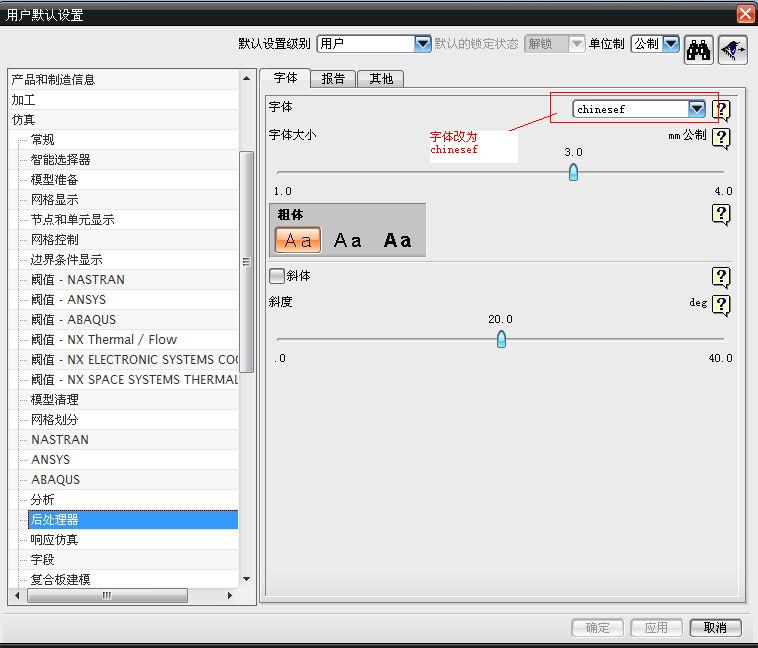Switch to the 报告 tab
758x648 pixels.
pos(333,78)
